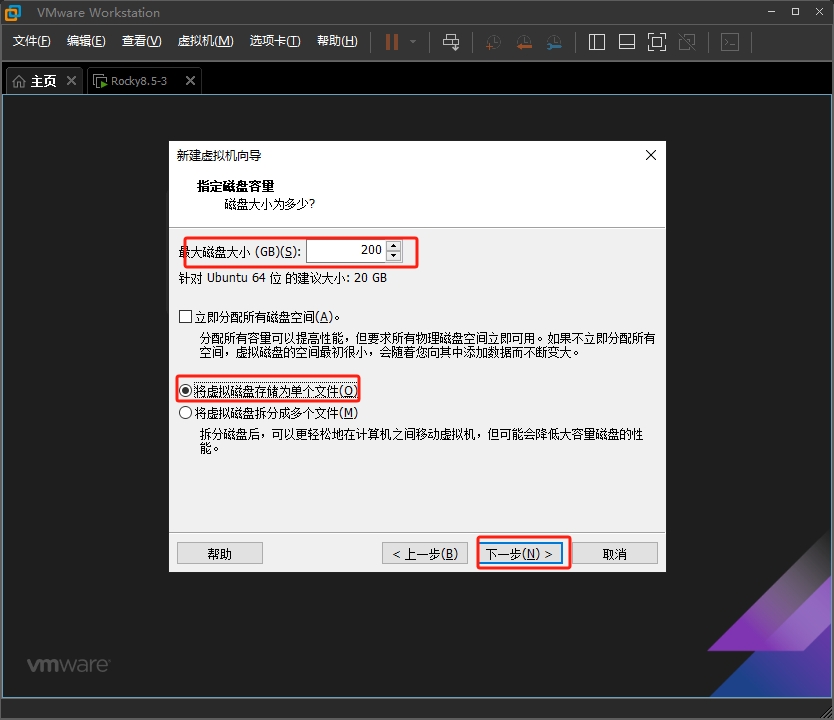
Task: Switch to the Rocky8.5-3 tab
Action: pyautogui.click(x=145, y=81)
